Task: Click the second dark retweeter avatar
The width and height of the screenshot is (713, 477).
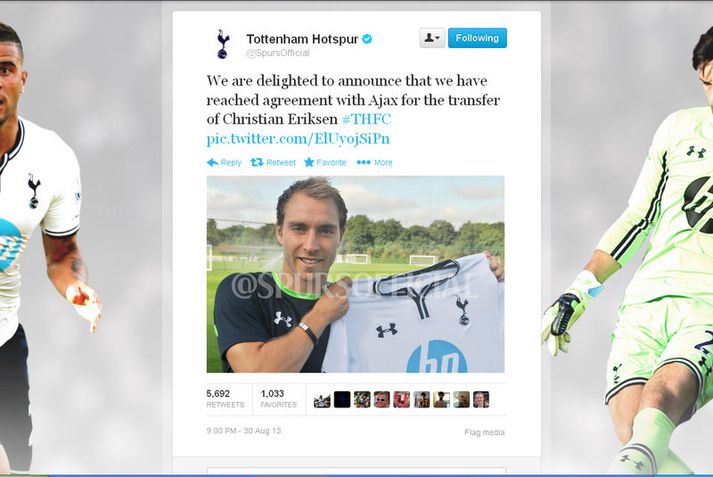Action: click(x=342, y=400)
